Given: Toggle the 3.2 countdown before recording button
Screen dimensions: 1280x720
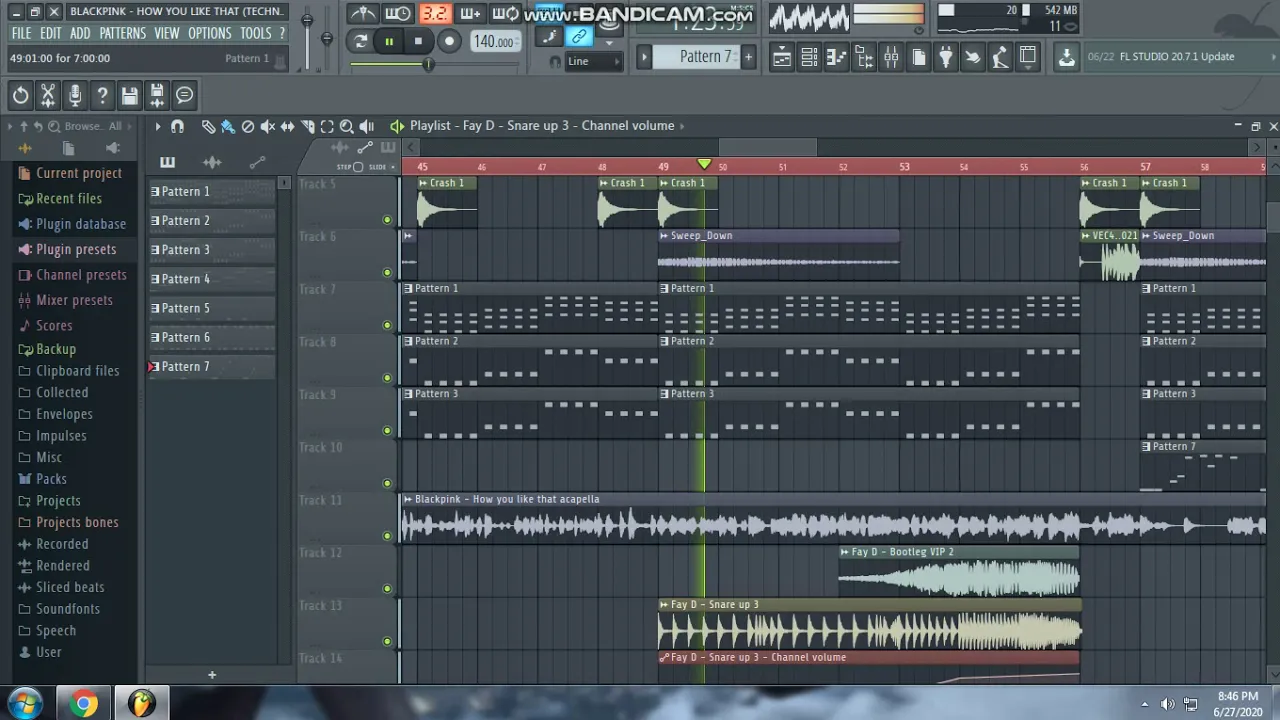Looking at the screenshot, I should 434,13.
